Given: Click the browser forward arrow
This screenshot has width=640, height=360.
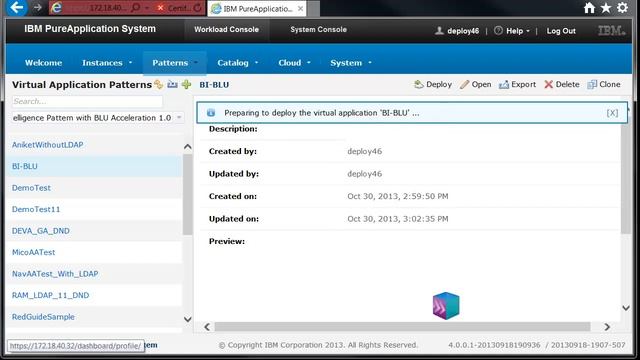Looking at the screenshot, I should (38, 8).
